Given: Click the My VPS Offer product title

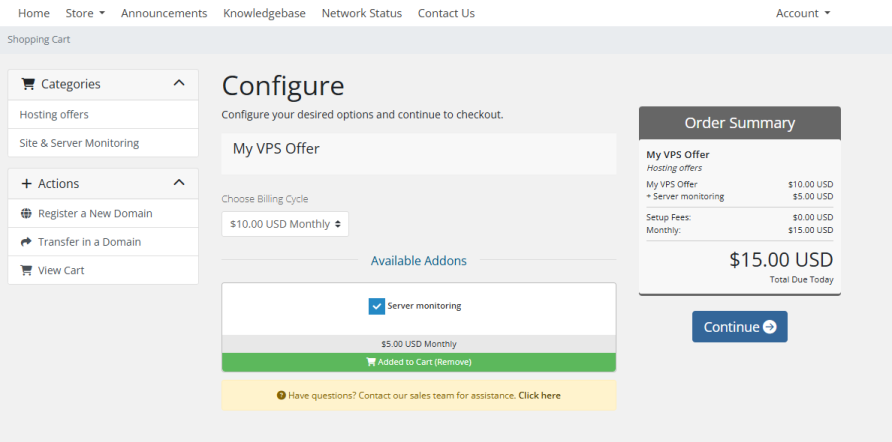Looking at the screenshot, I should (x=276, y=149).
